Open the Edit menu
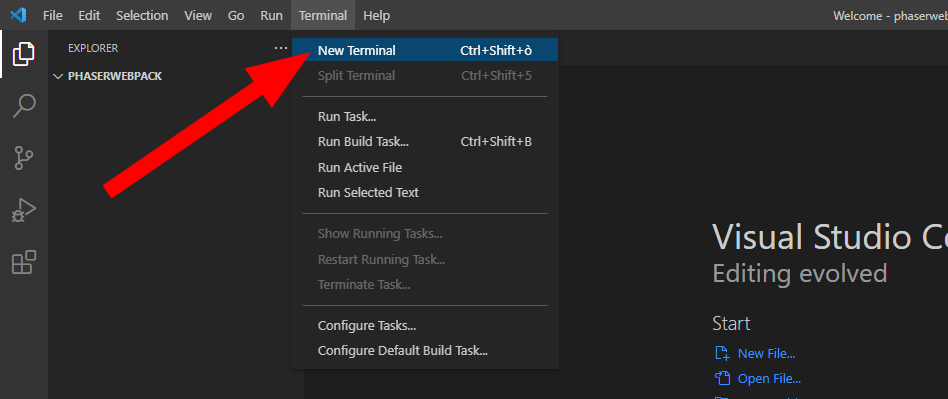The height and width of the screenshot is (399, 948). [x=89, y=16]
